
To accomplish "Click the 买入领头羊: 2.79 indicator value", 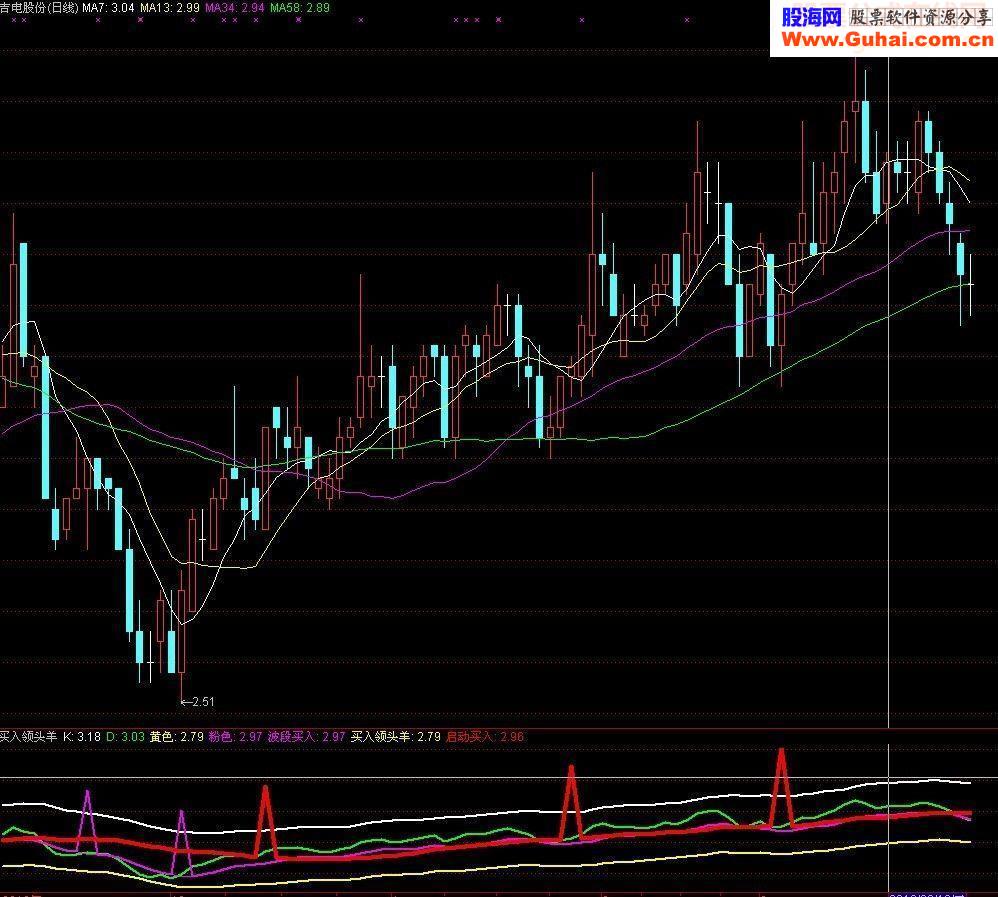I will pos(396,737).
